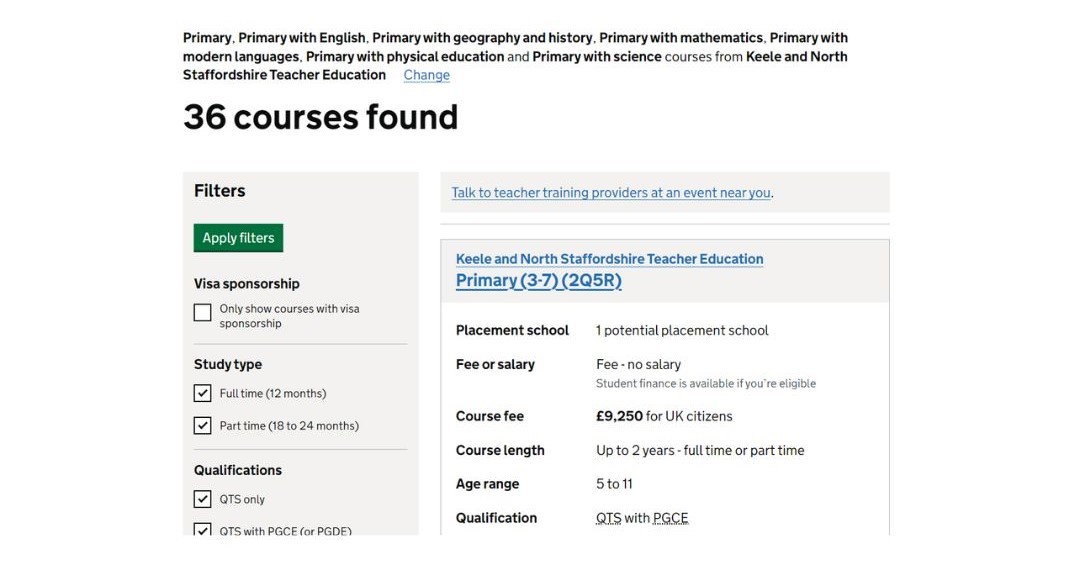This screenshot has height=569, width=1080.
Task: Open the Primary (3-7) (2Q5R) course link
Action: click(539, 280)
